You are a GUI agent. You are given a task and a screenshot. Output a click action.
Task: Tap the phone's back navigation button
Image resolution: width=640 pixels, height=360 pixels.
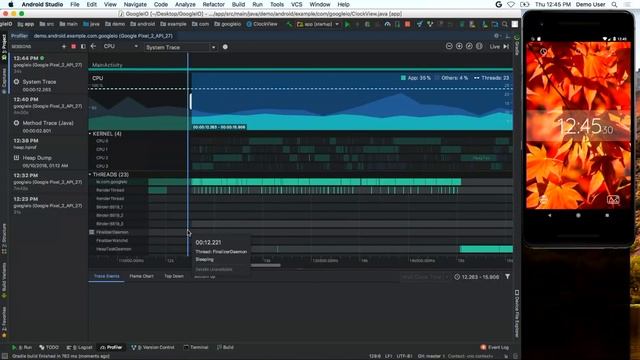(549, 215)
